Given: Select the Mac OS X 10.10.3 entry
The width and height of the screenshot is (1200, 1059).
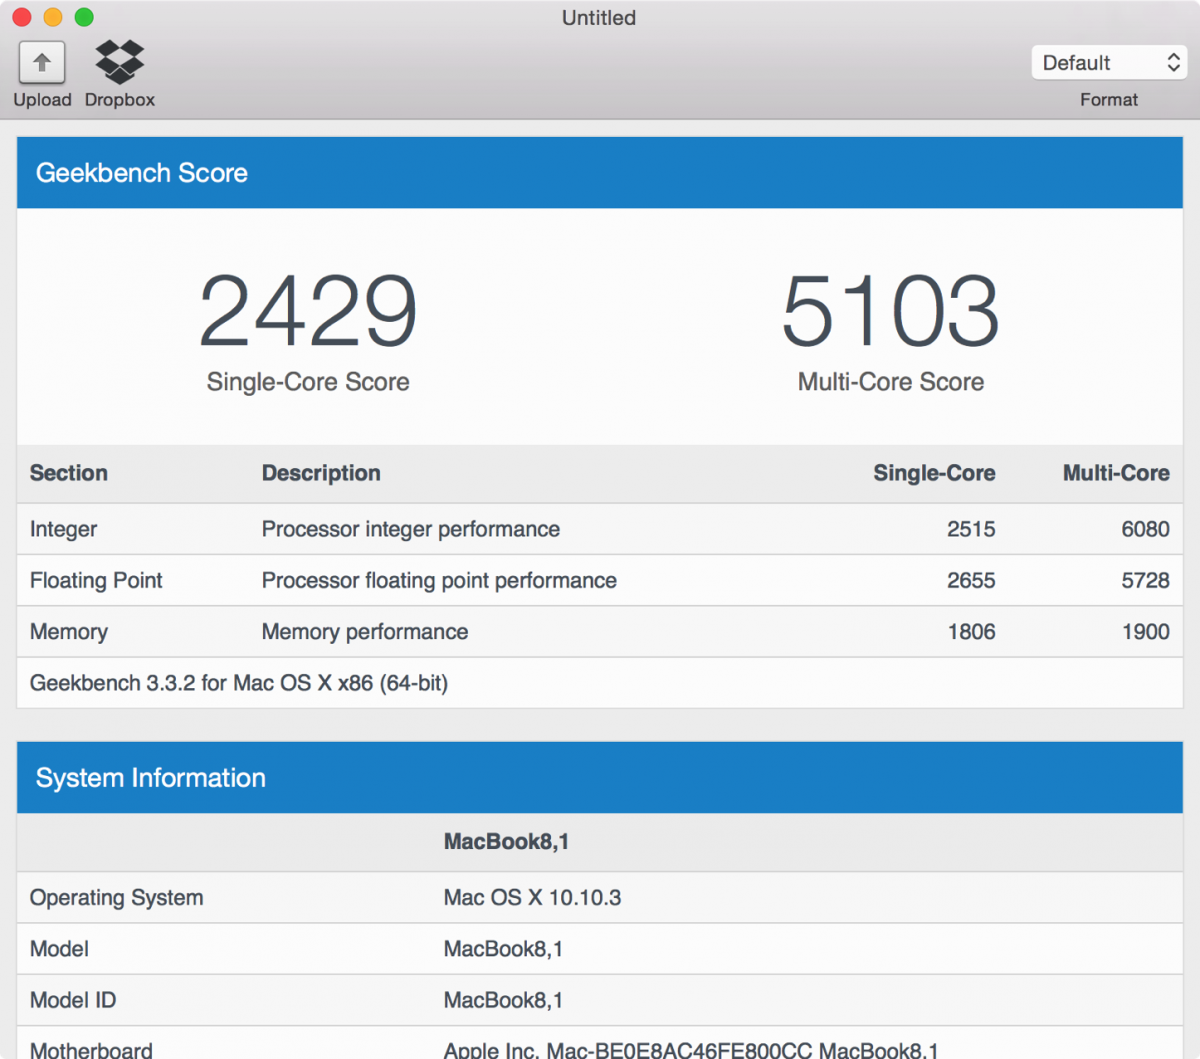Looking at the screenshot, I should point(531,897).
